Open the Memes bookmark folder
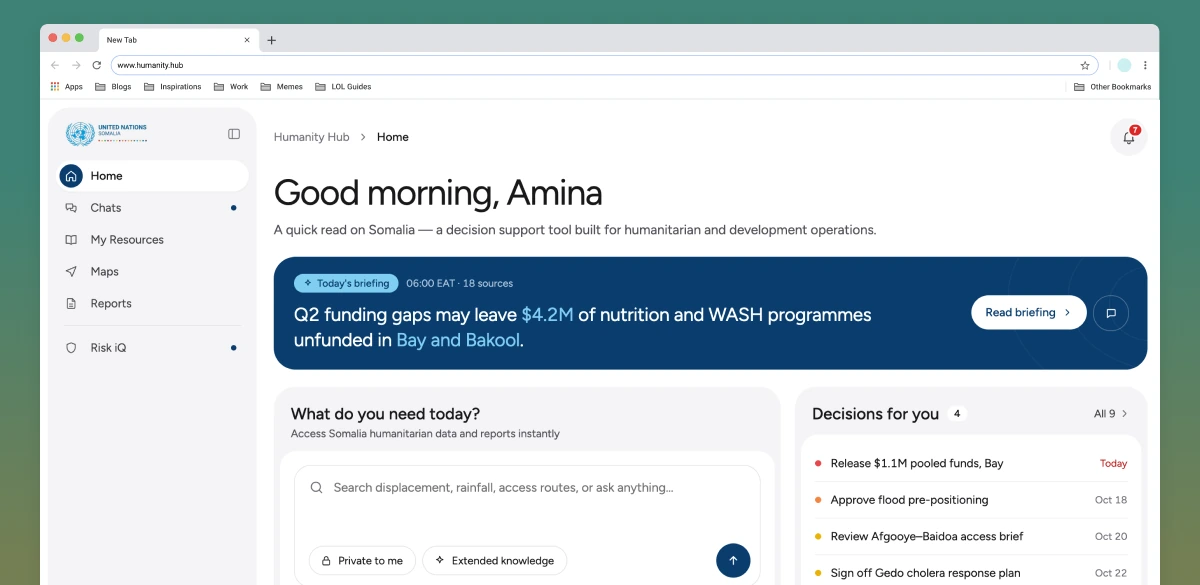Screen dimensions: 1200x585 click(281, 87)
